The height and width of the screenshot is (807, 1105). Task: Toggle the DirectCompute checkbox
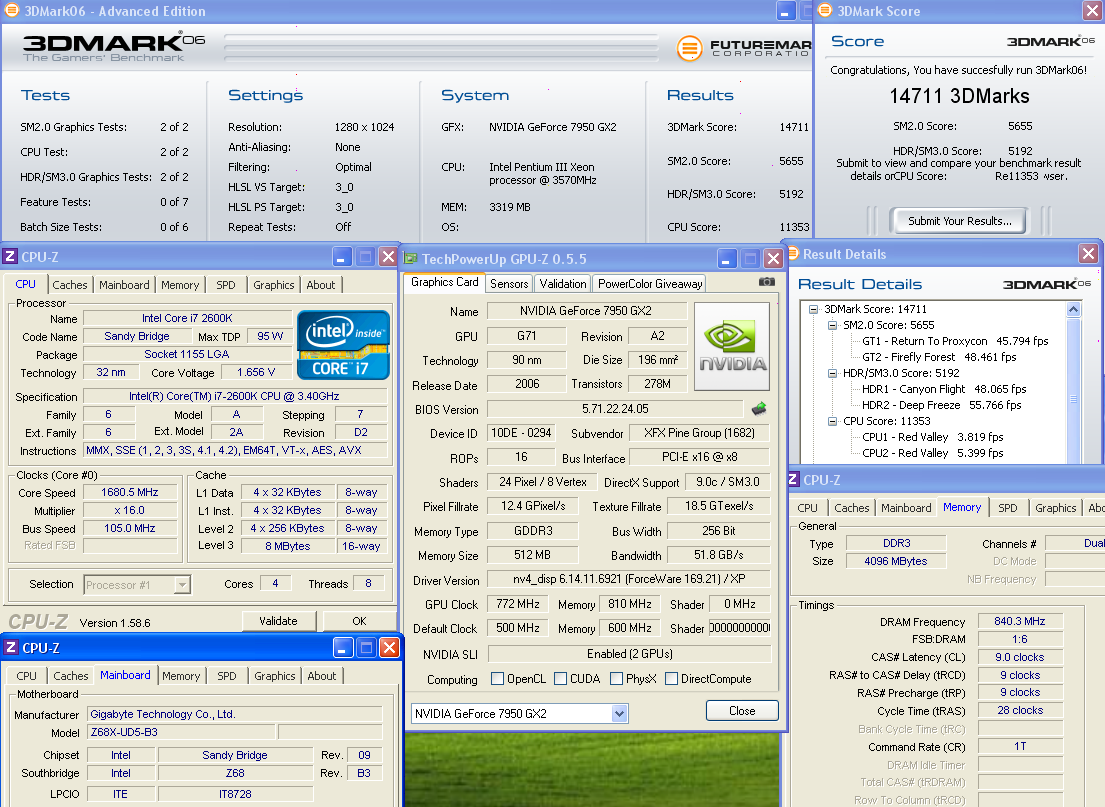(x=672, y=679)
